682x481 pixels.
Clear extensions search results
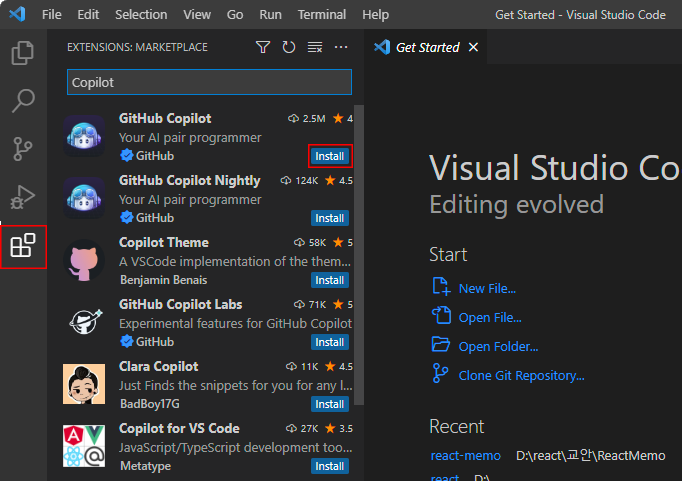click(x=315, y=47)
